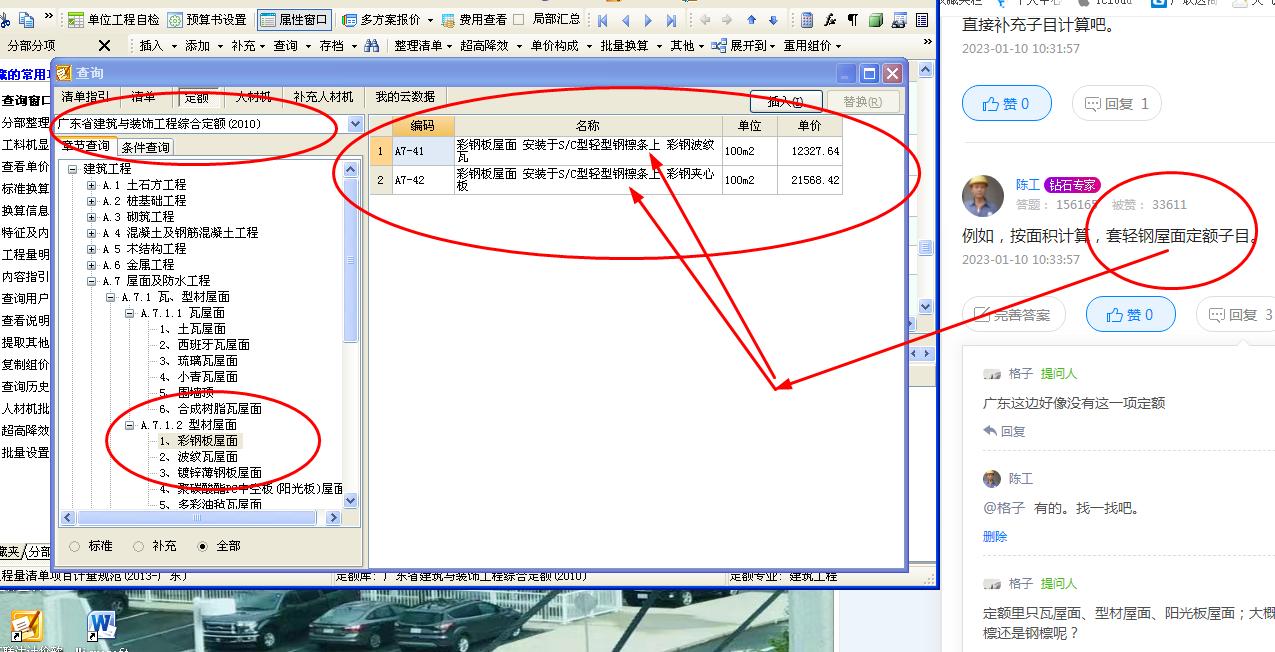Click the 删除 link under 陈工's comment
1275x652 pixels.
[x=995, y=537]
